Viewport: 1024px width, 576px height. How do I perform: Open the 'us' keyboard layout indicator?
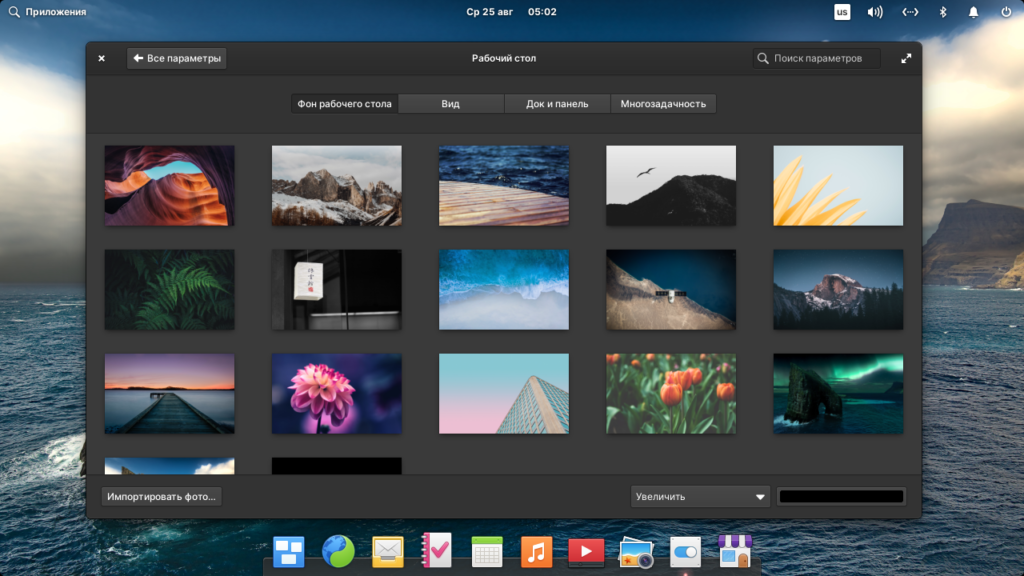coord(842,12)
